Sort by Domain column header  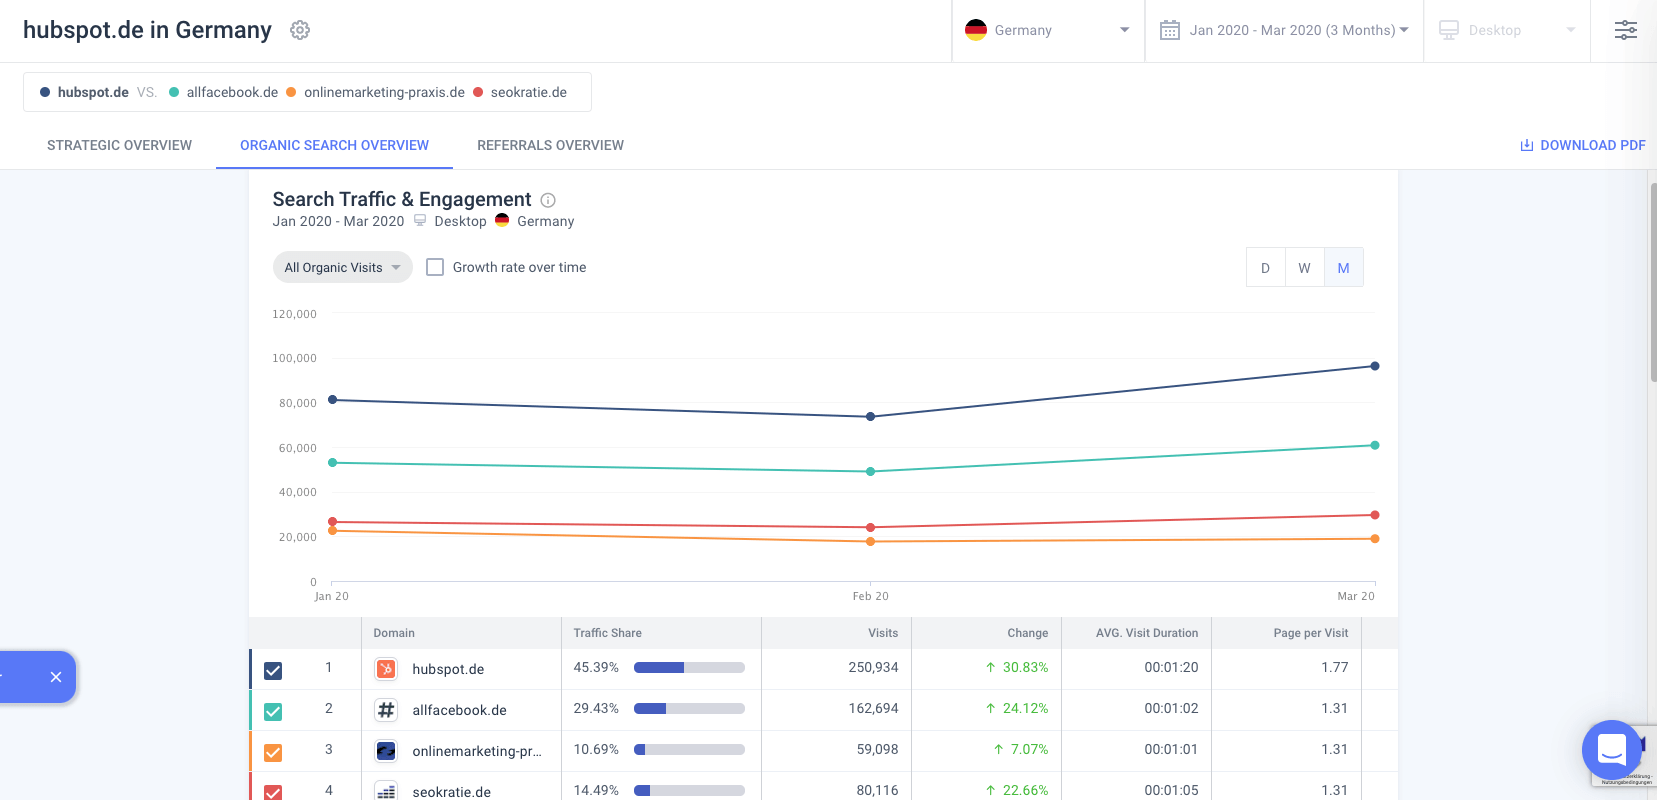(x=394, y=633)
